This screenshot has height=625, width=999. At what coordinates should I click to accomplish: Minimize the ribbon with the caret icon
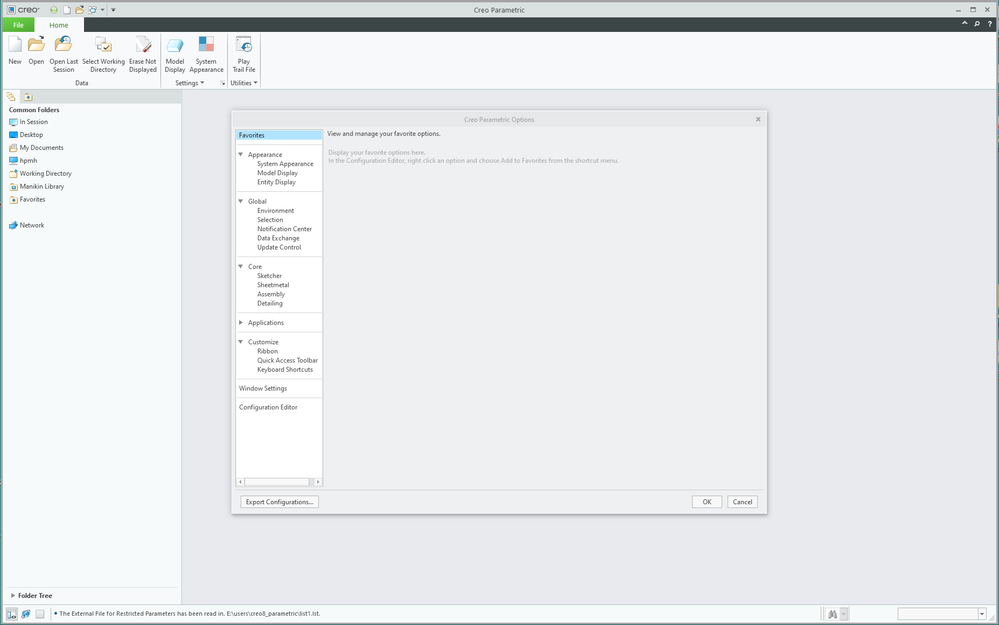coord(965,24)
